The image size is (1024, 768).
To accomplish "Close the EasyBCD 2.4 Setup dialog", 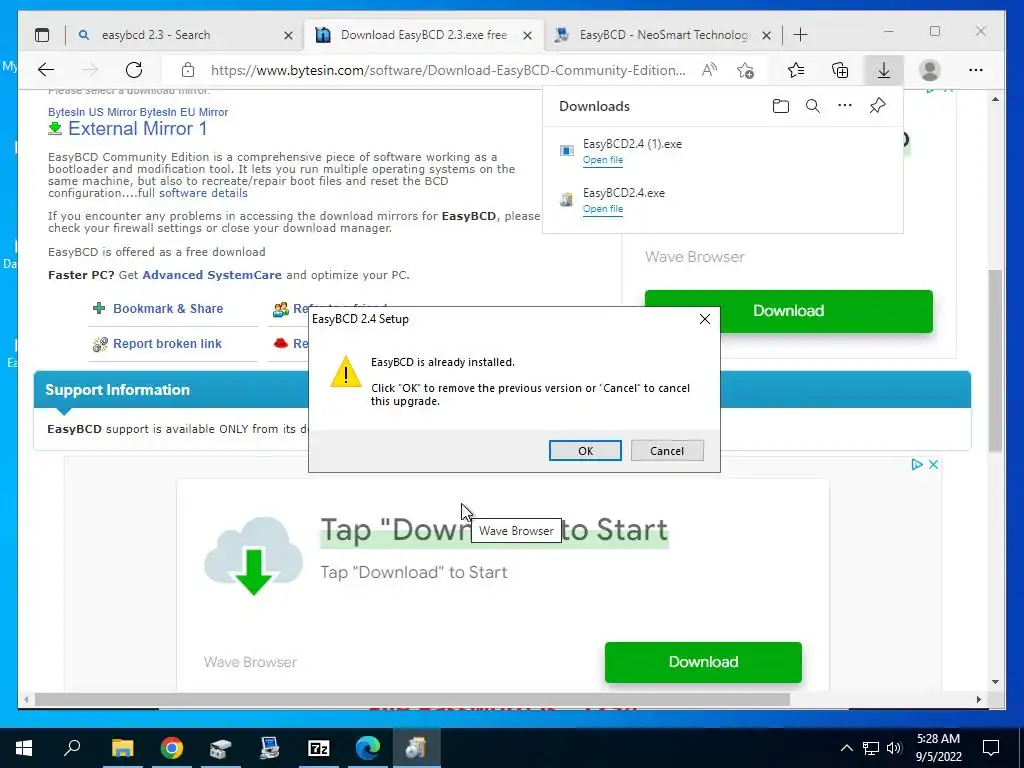I will (x=705, y=319).
